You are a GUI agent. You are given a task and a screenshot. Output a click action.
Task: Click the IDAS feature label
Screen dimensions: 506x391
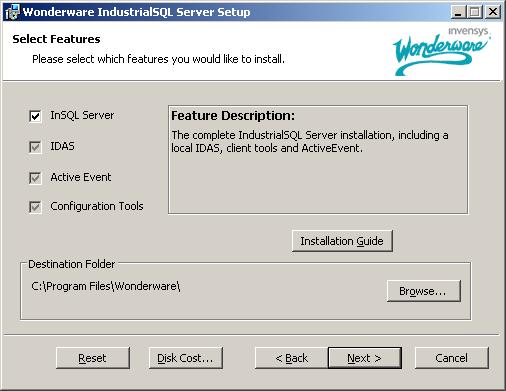[x=62, y=146]
